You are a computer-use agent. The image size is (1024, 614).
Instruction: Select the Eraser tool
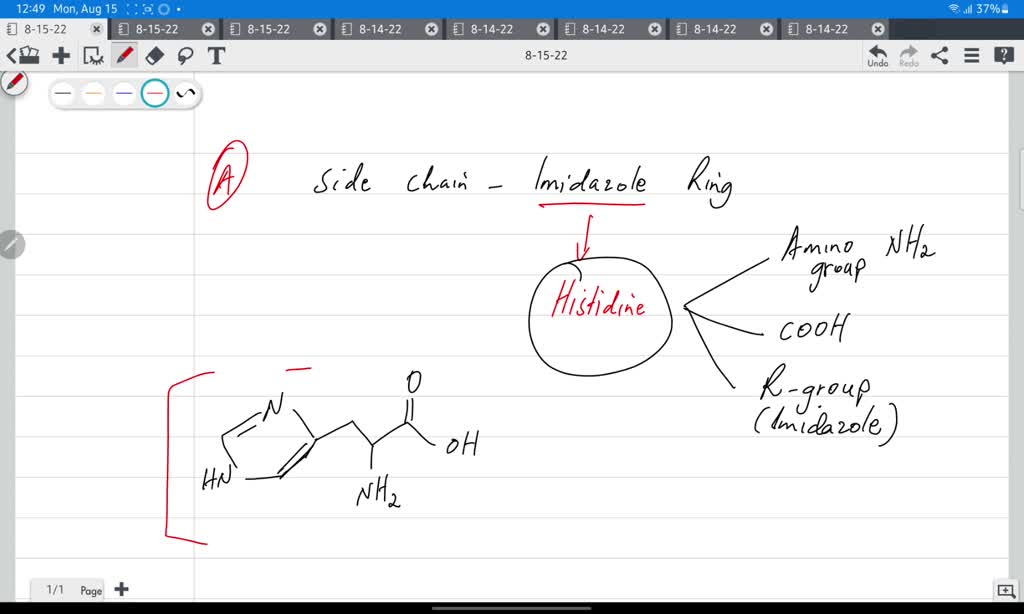click(x=154, y=54)
